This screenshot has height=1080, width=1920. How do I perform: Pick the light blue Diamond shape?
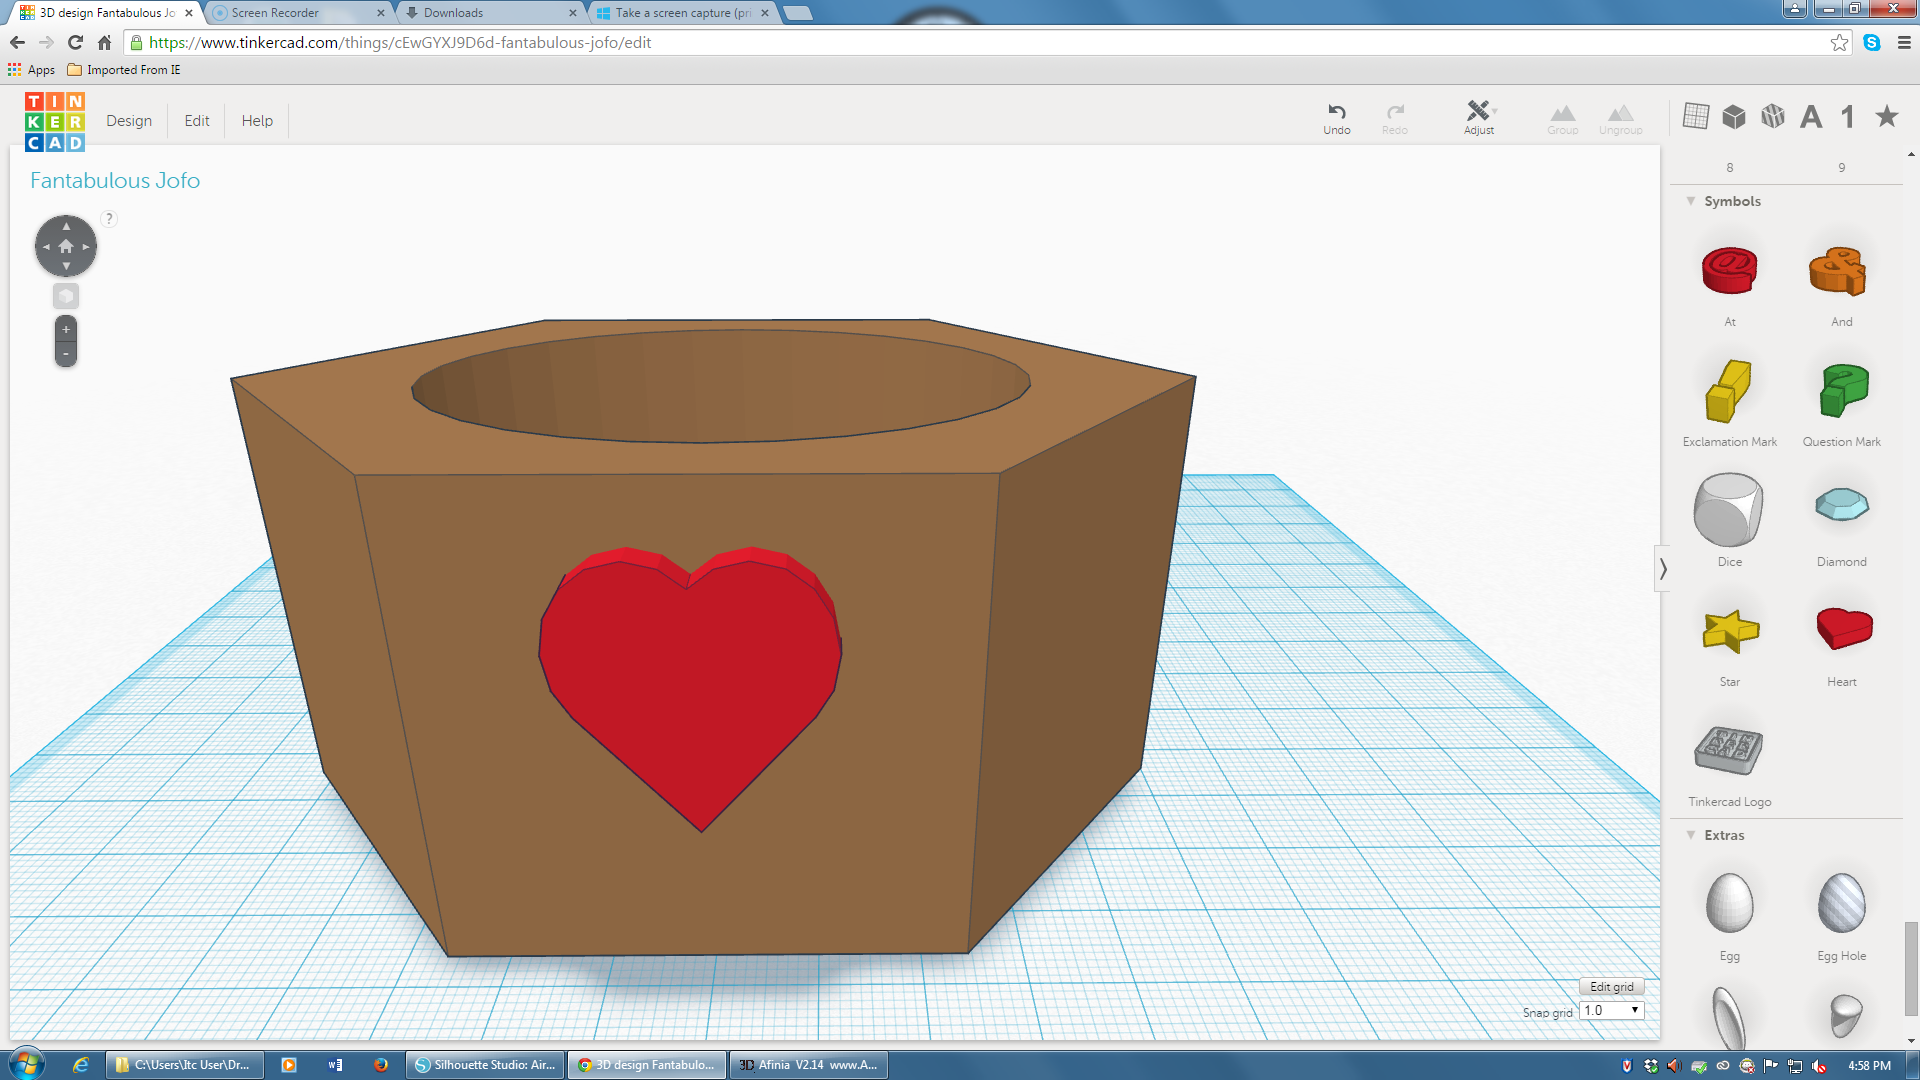tap(1841, 504)
